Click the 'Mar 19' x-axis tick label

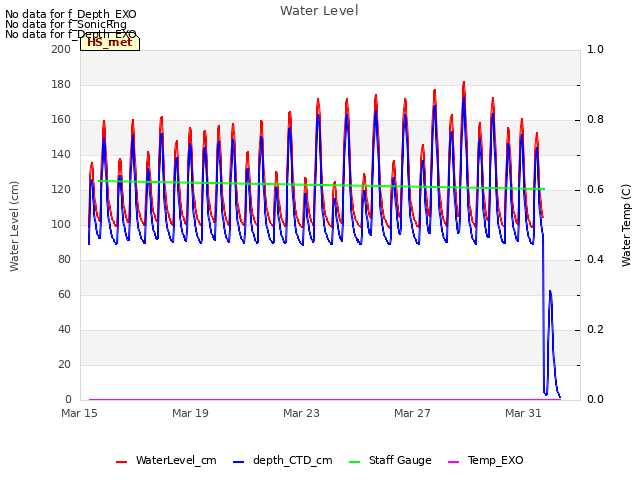[190, 413]
